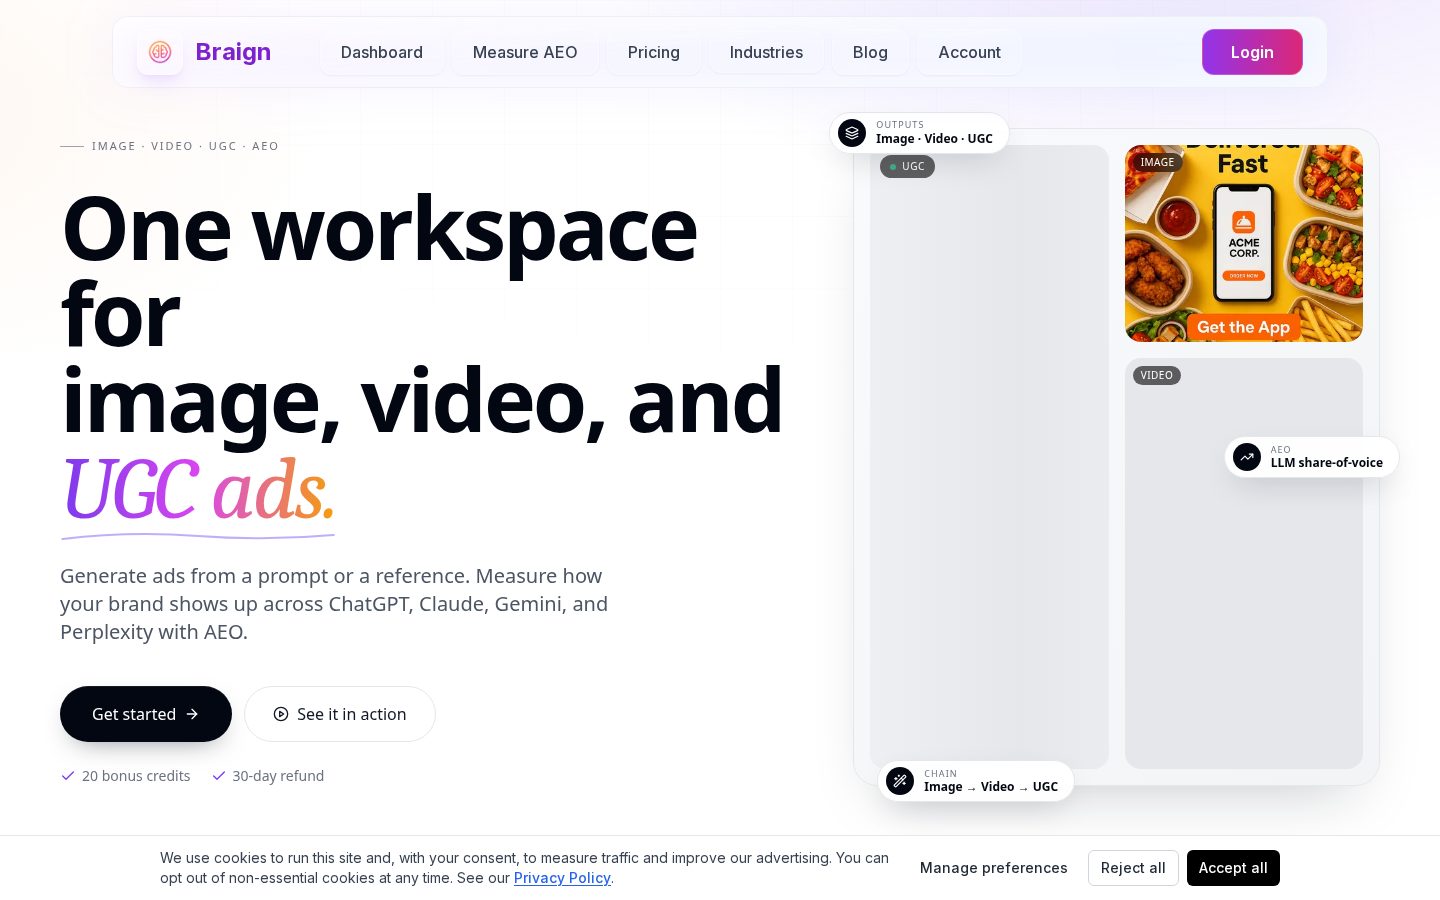Click the checkmark beside 20 bonus credits
The image size is (1440, 900).
(68, 776)
